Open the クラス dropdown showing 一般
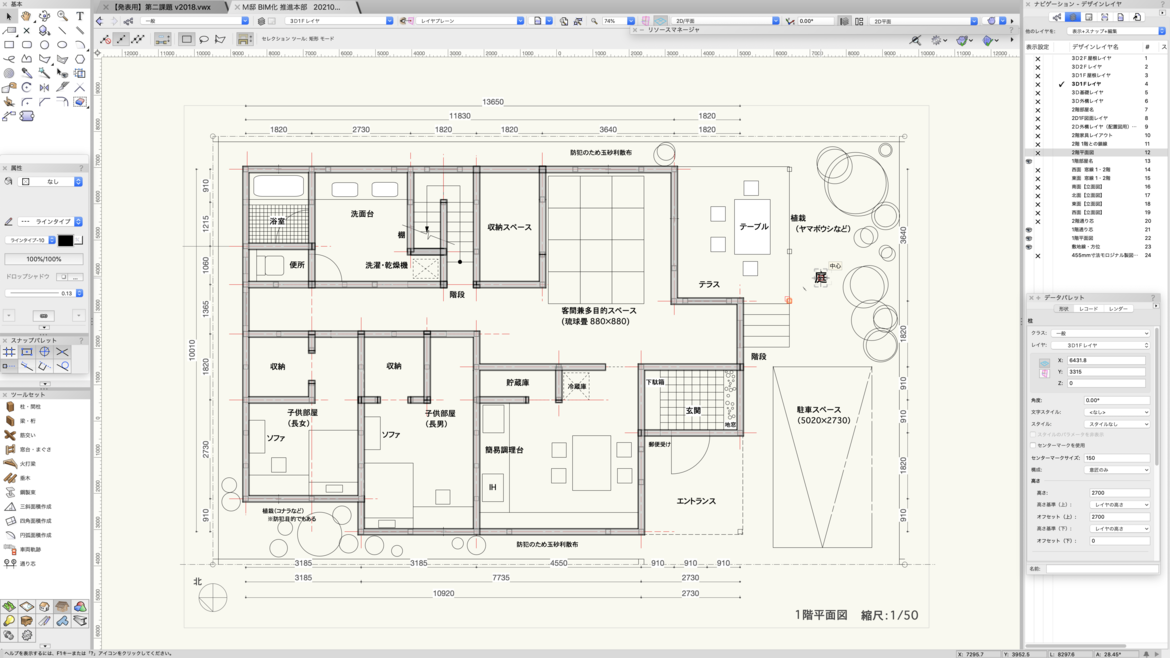 (x=1099, y=333)
